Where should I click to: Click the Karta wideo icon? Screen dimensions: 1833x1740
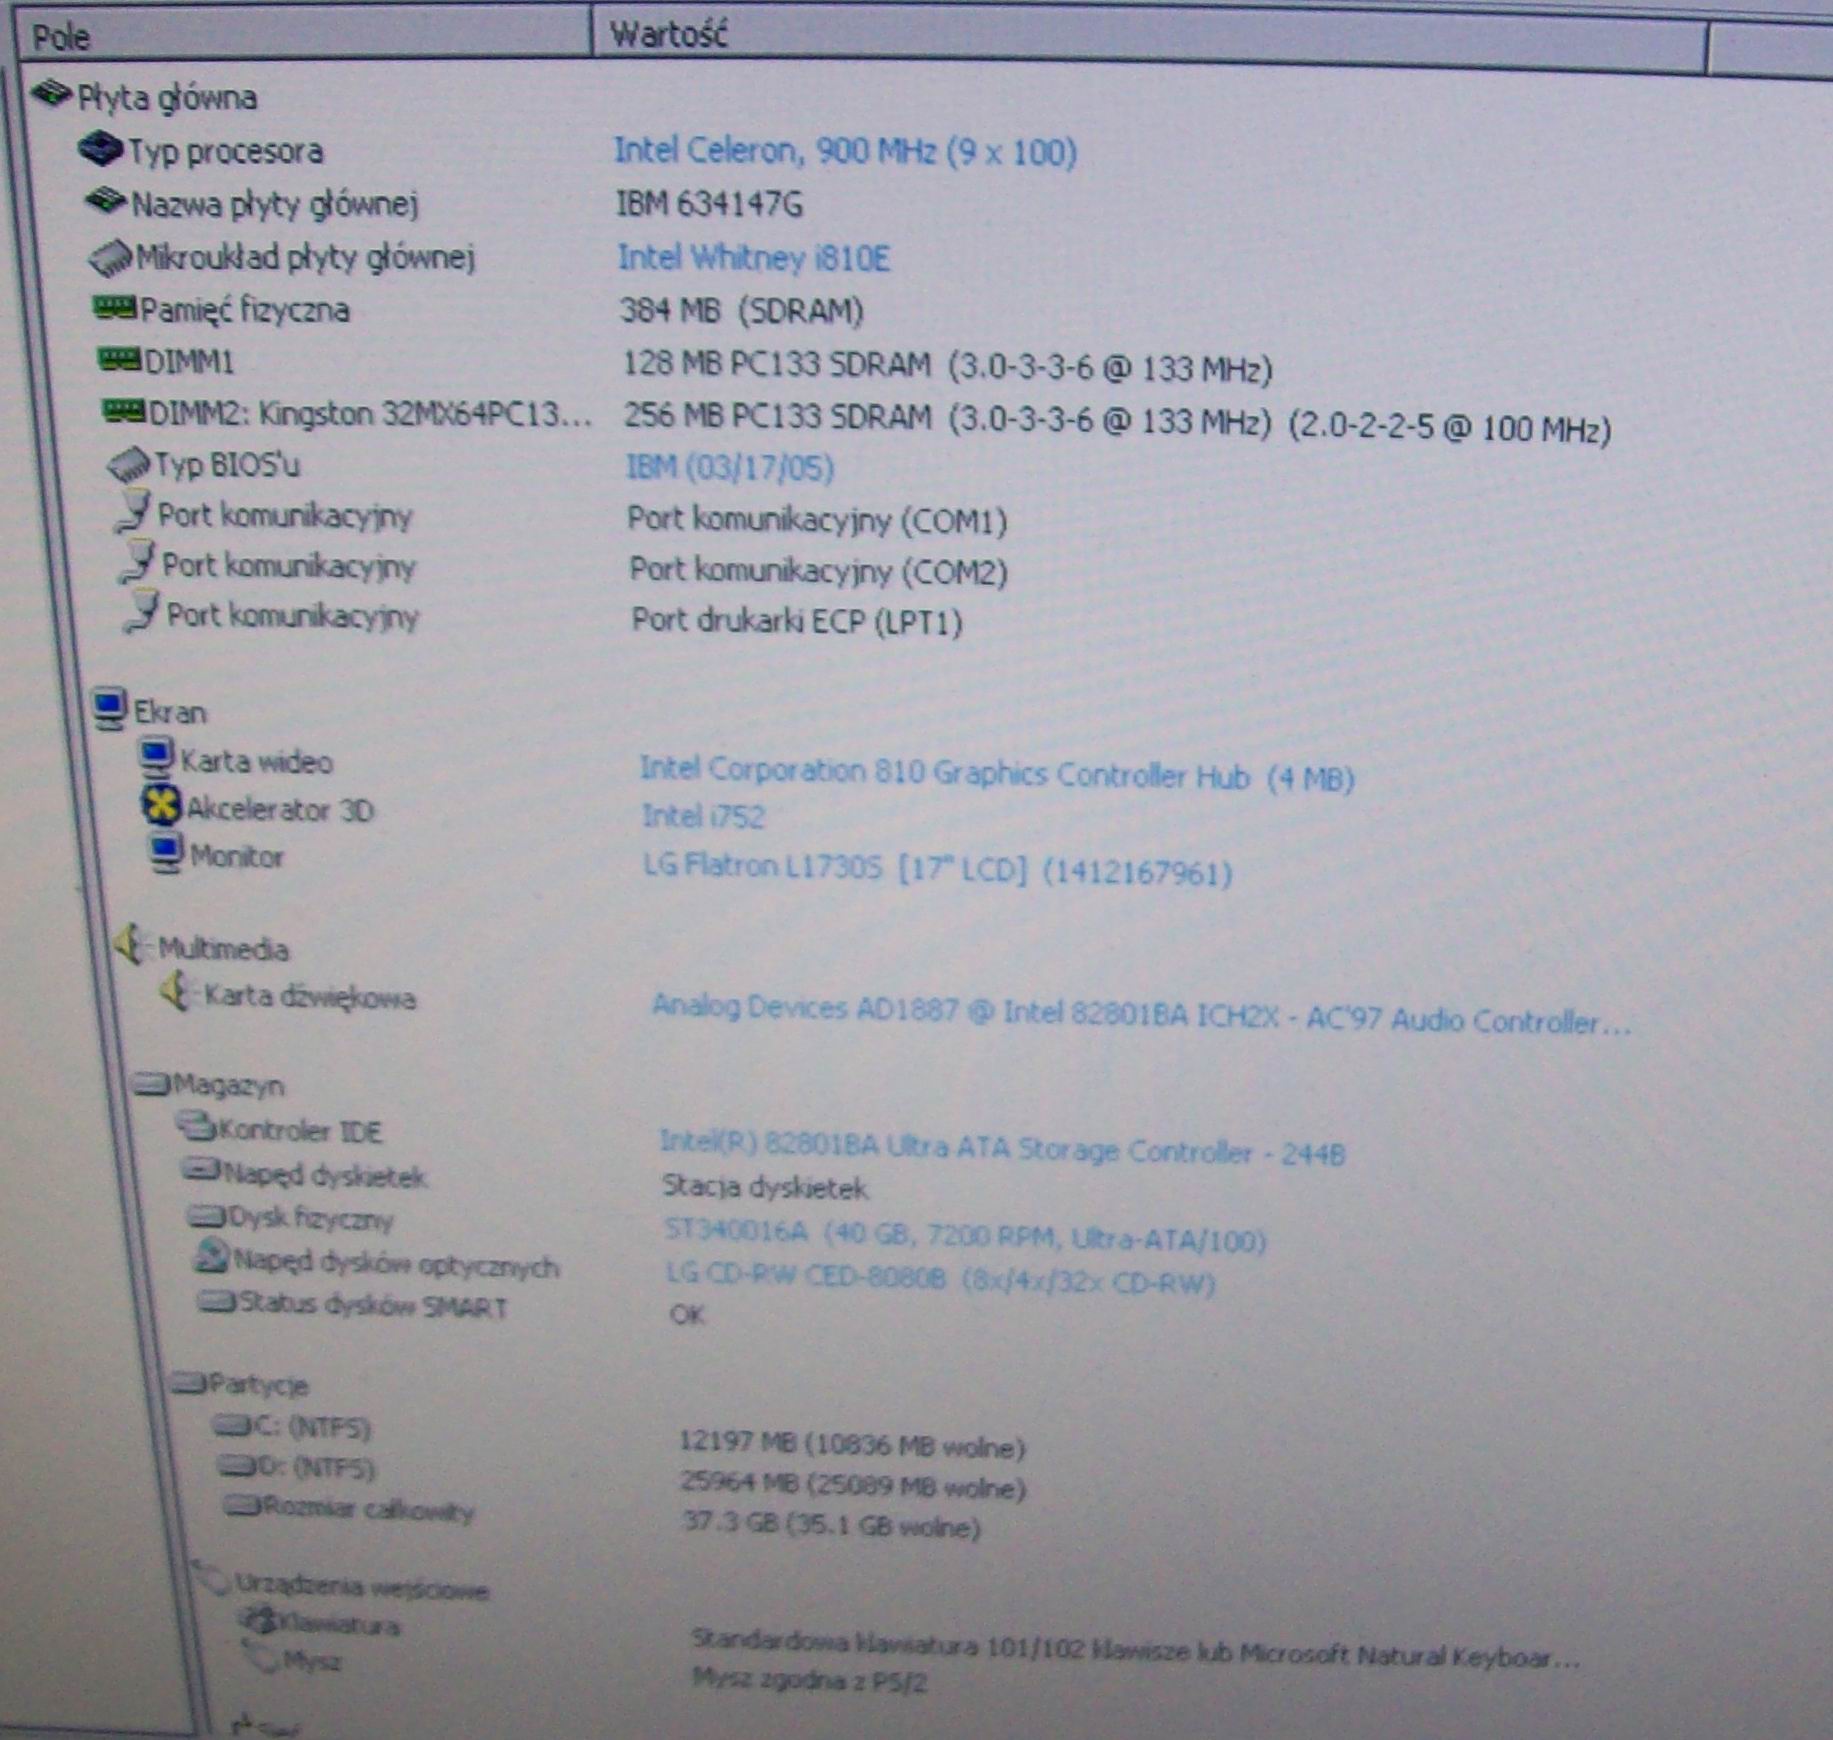point(156,757)
